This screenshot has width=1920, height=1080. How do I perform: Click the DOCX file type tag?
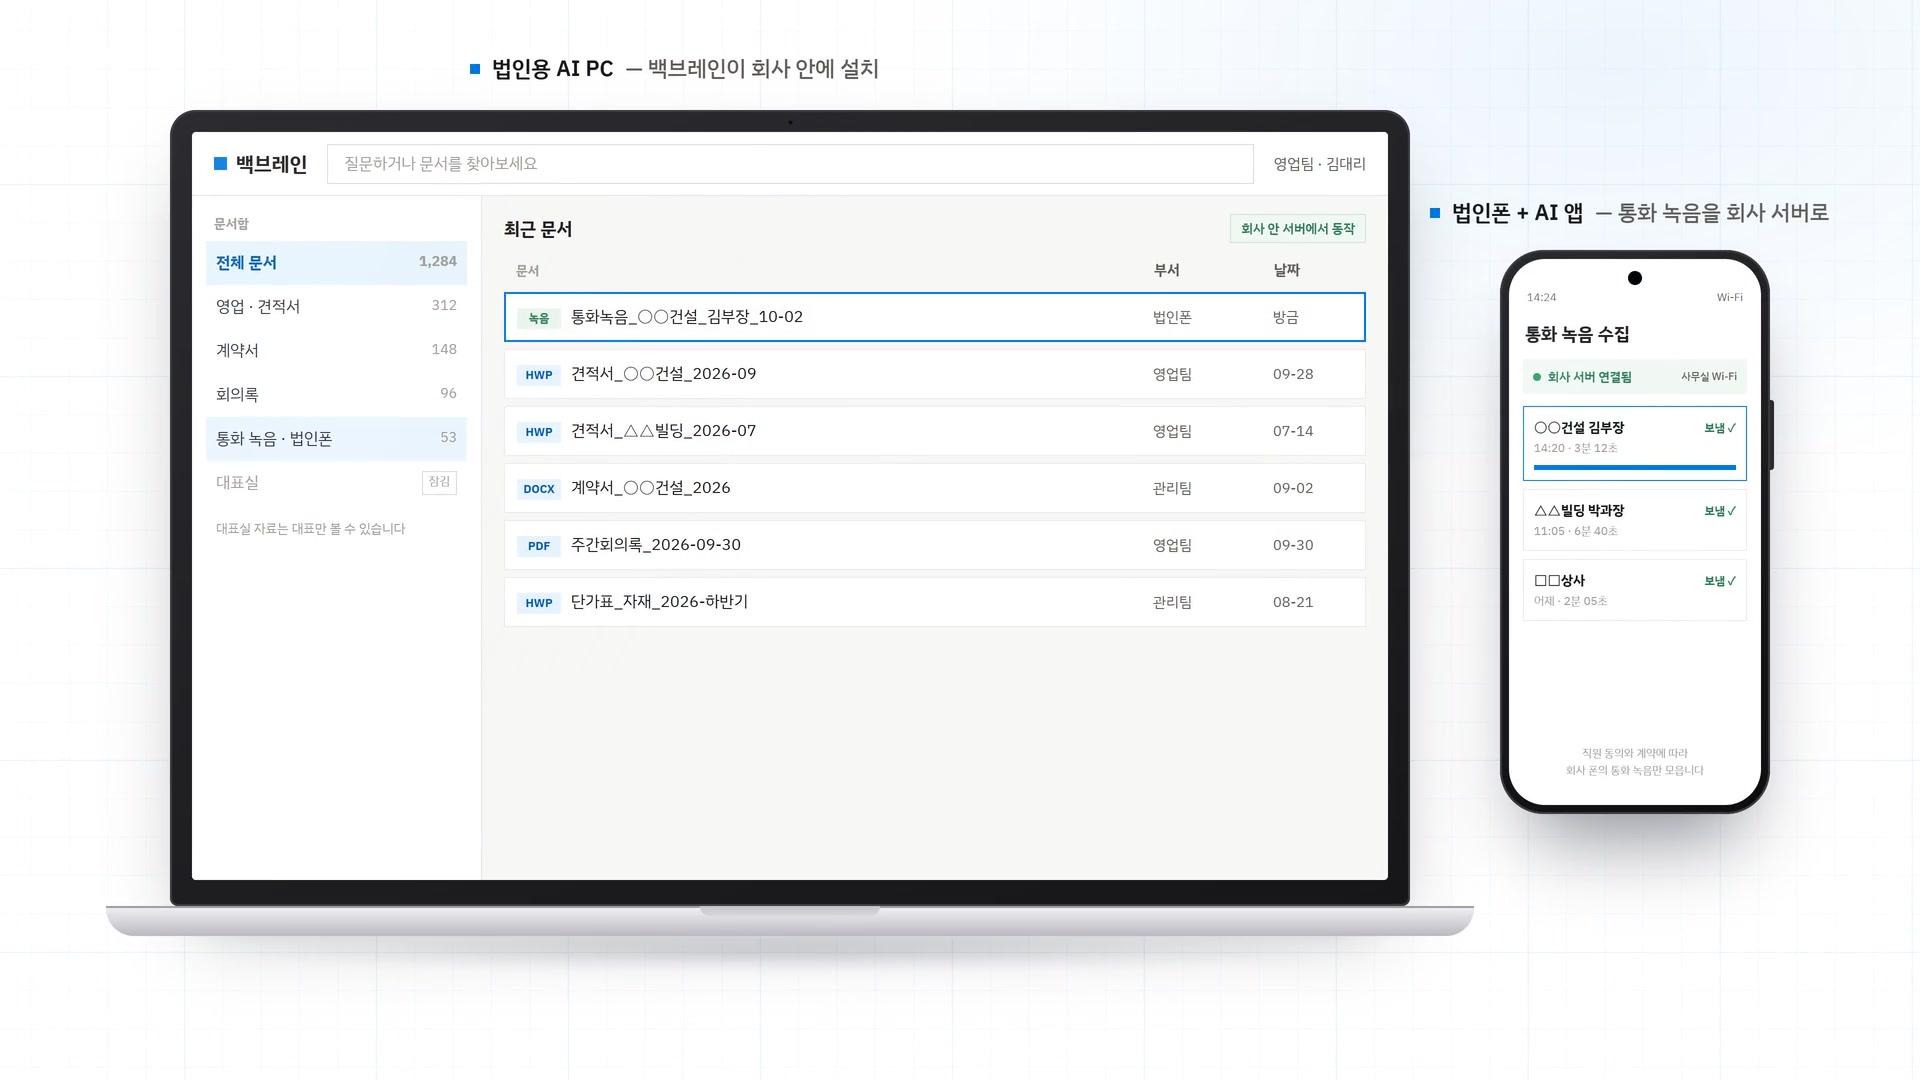tap(538, 489)
